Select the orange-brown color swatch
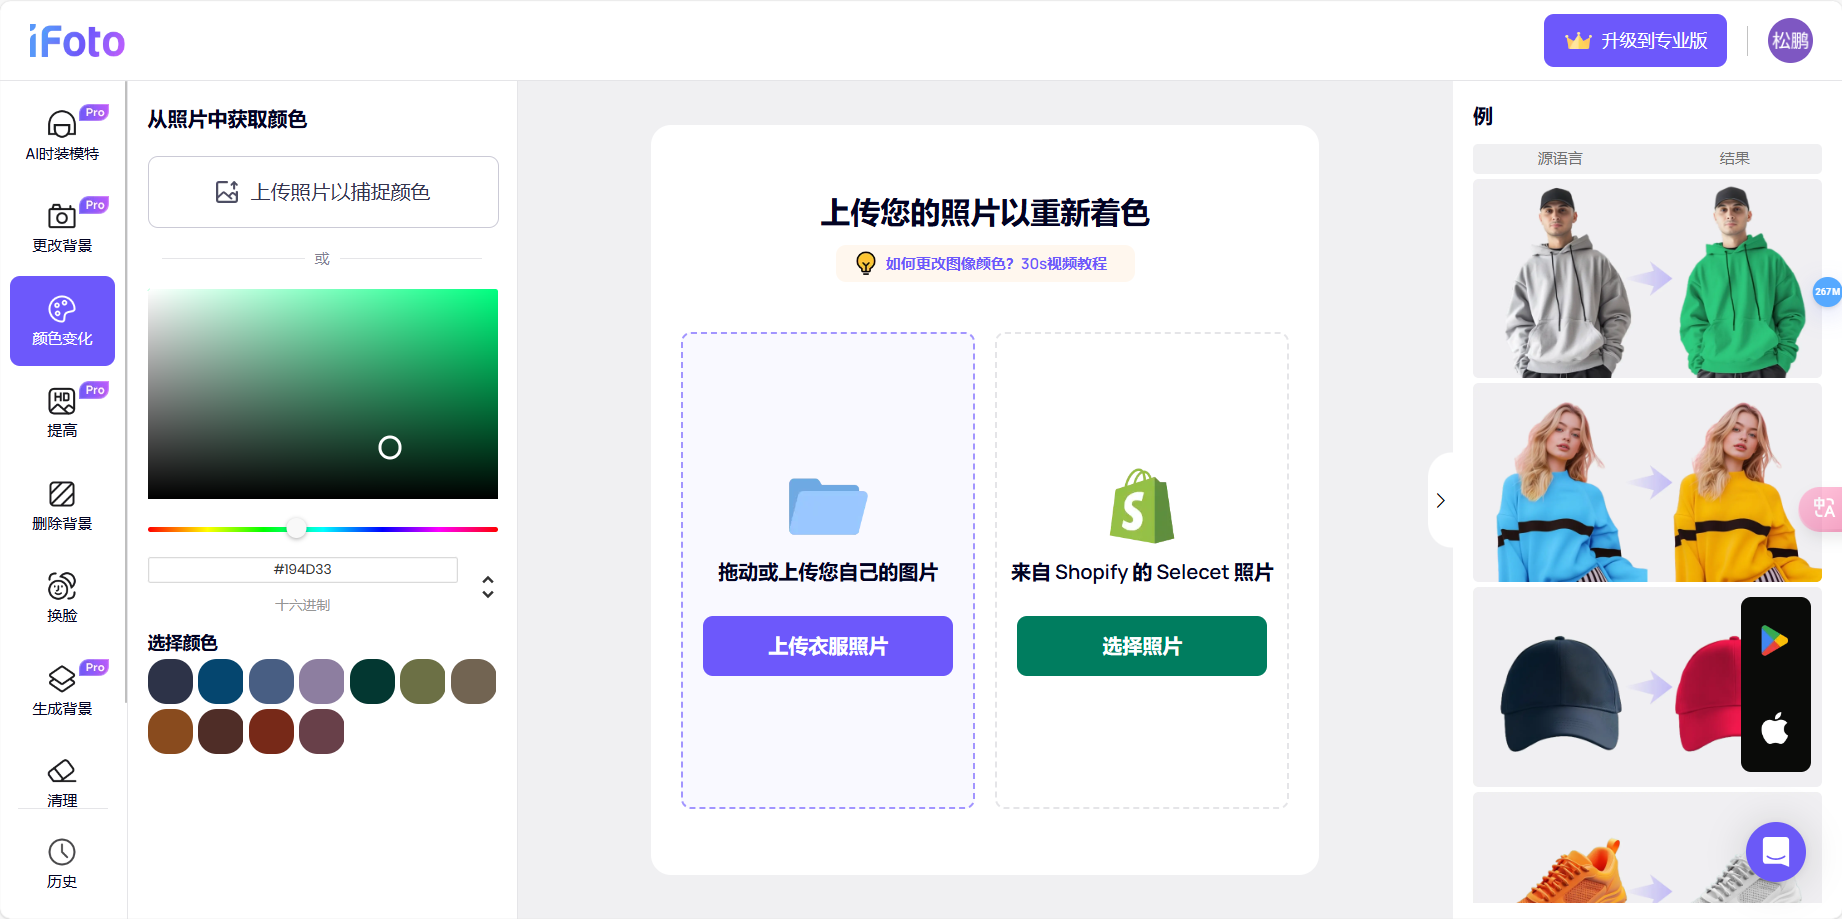 [x=171, y=731]
